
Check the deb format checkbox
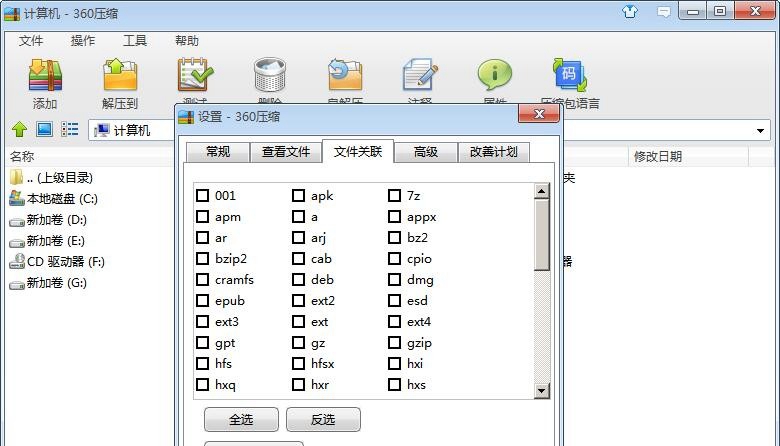click(298, 279)
